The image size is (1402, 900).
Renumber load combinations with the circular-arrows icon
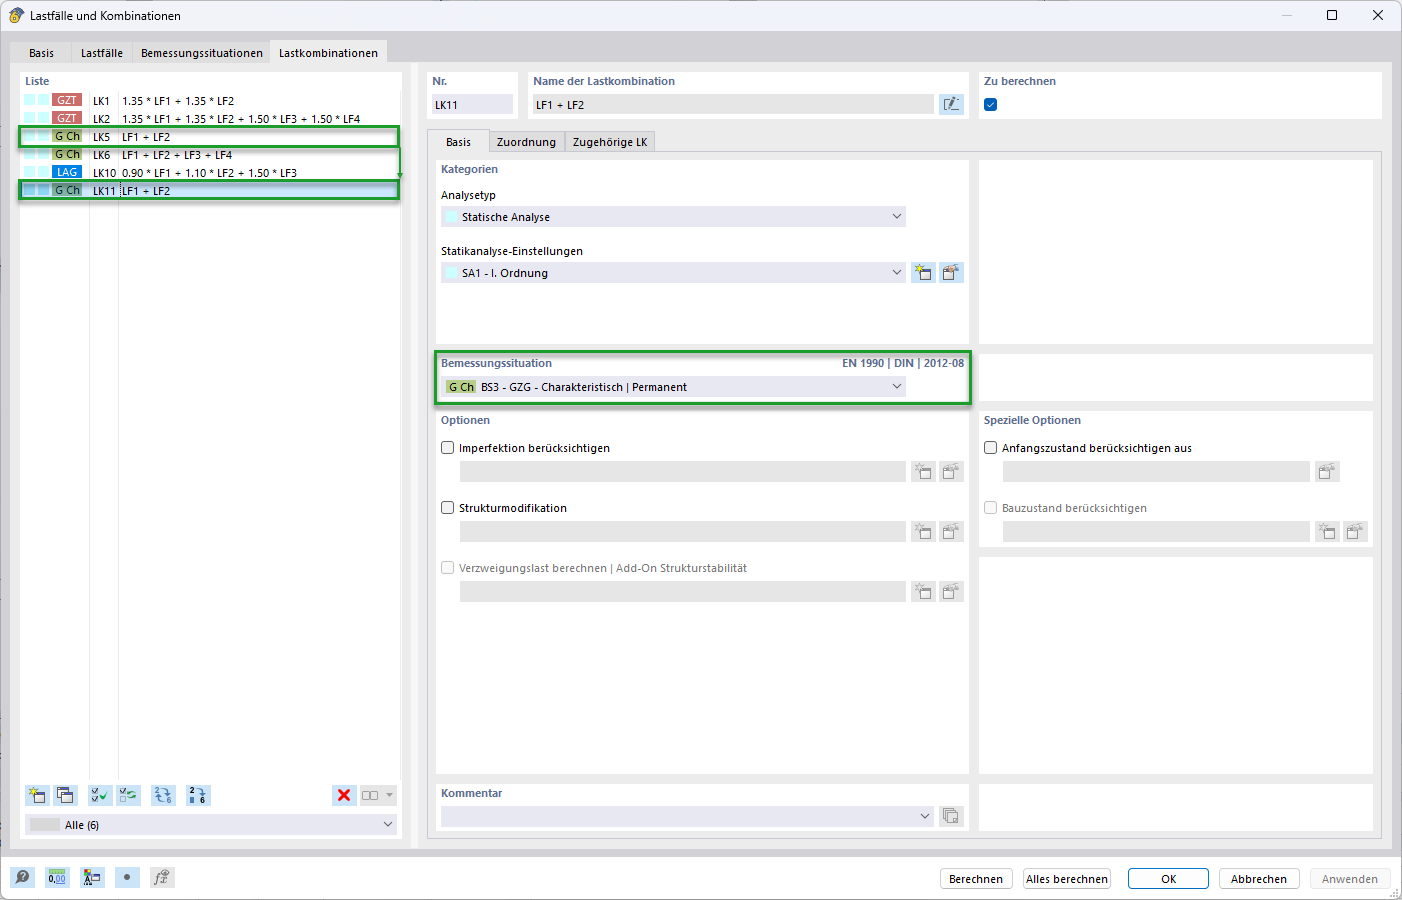[163, 795]
